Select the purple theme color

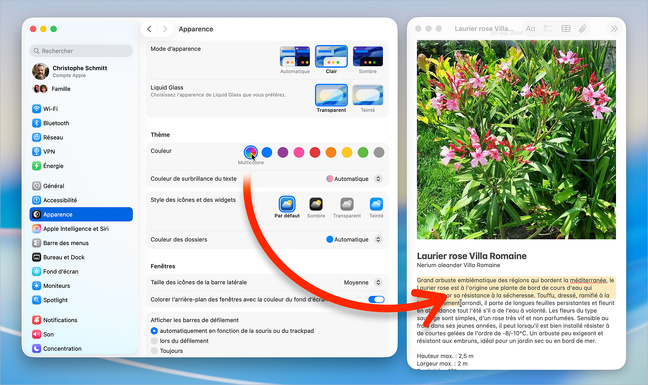point(283,152)
